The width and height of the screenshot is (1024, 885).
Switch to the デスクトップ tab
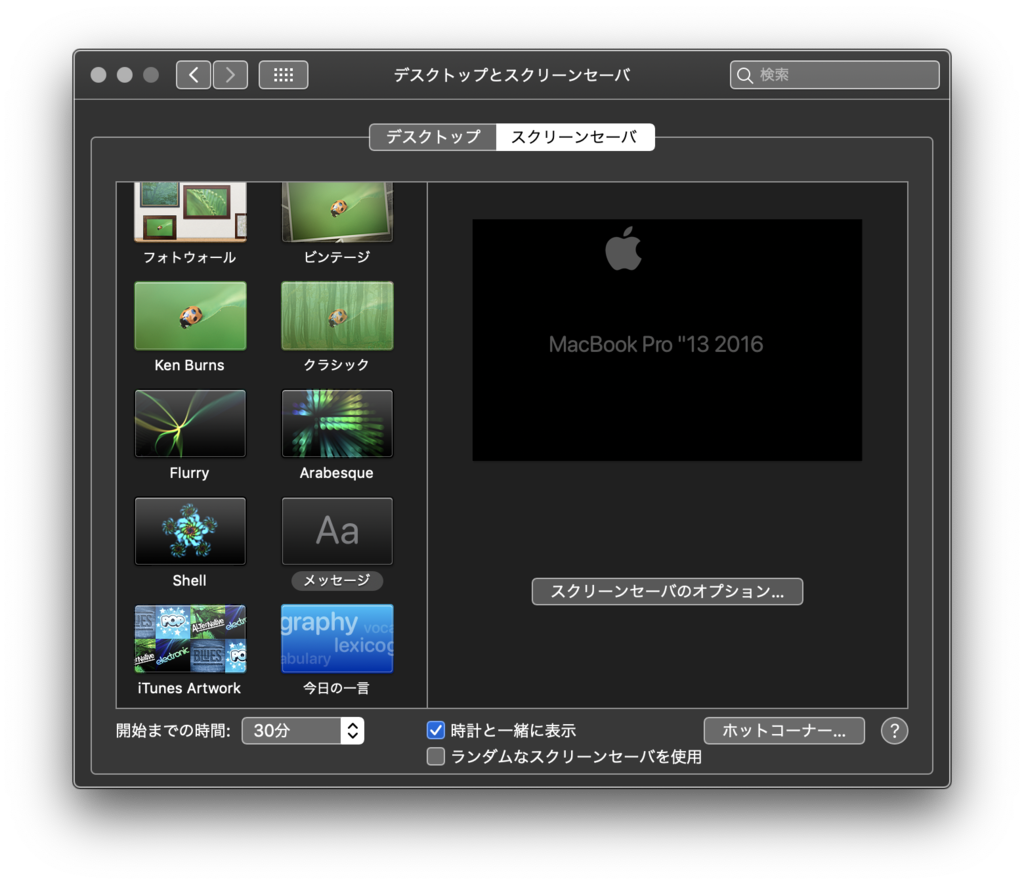coord(432,137)
